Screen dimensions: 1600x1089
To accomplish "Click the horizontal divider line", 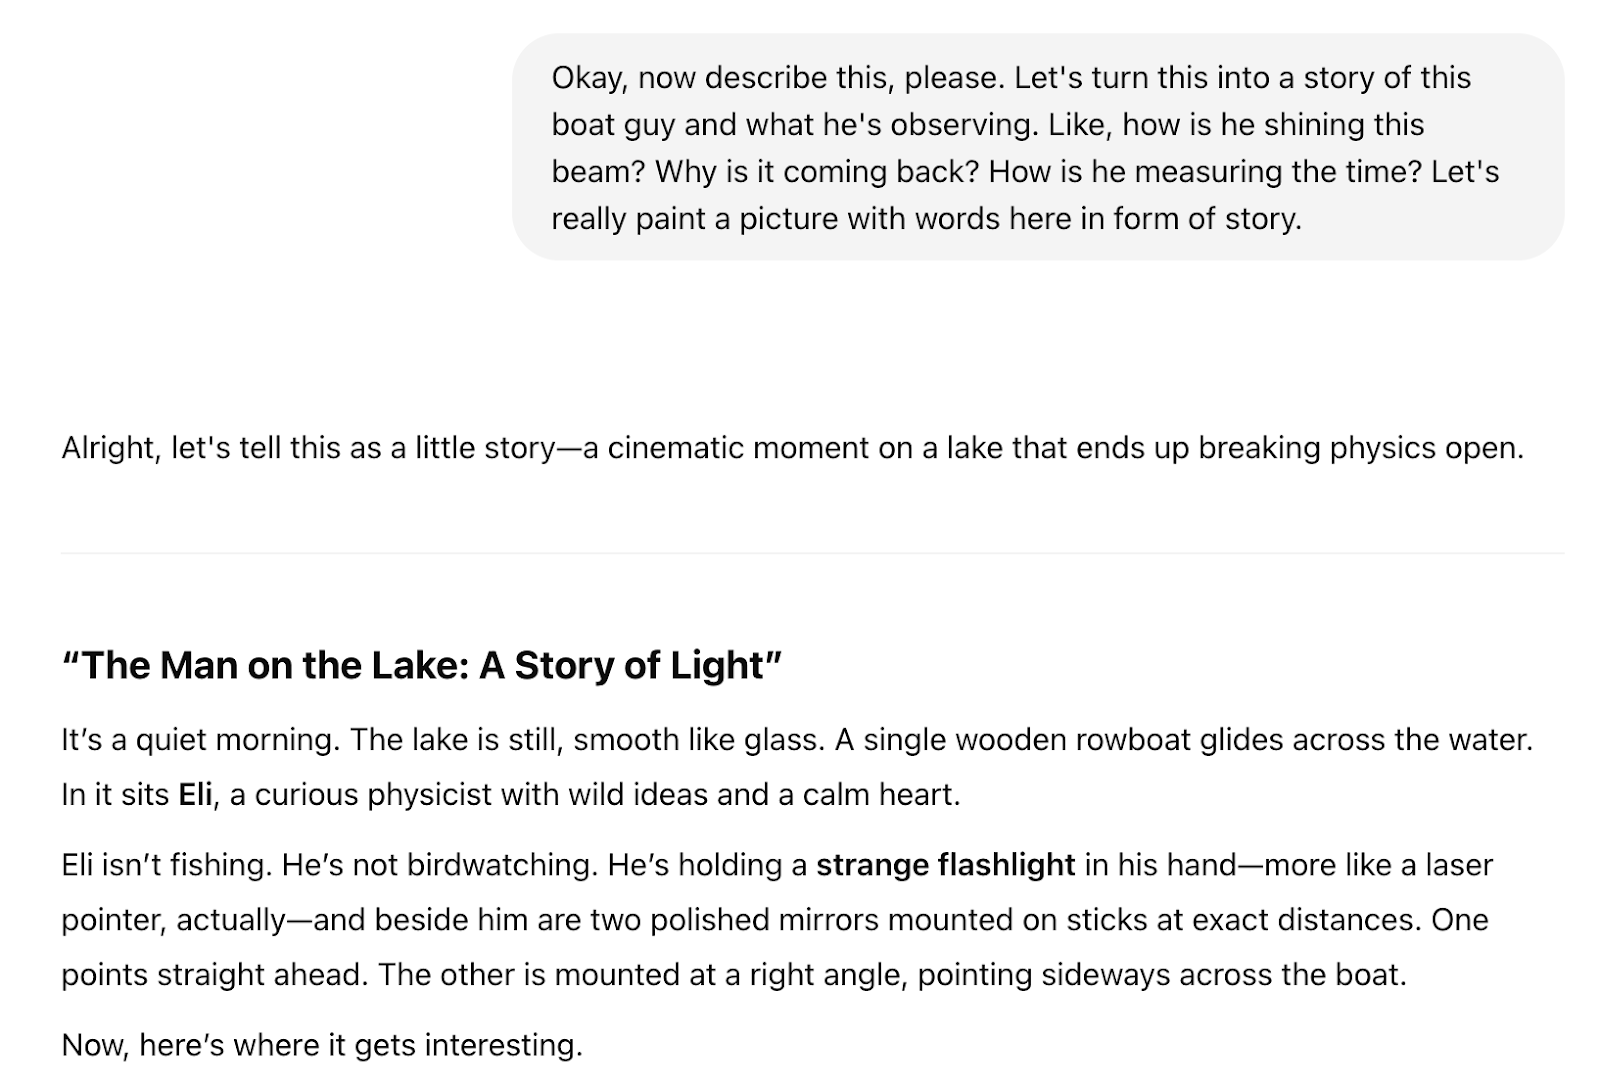I will coord(812,553).
